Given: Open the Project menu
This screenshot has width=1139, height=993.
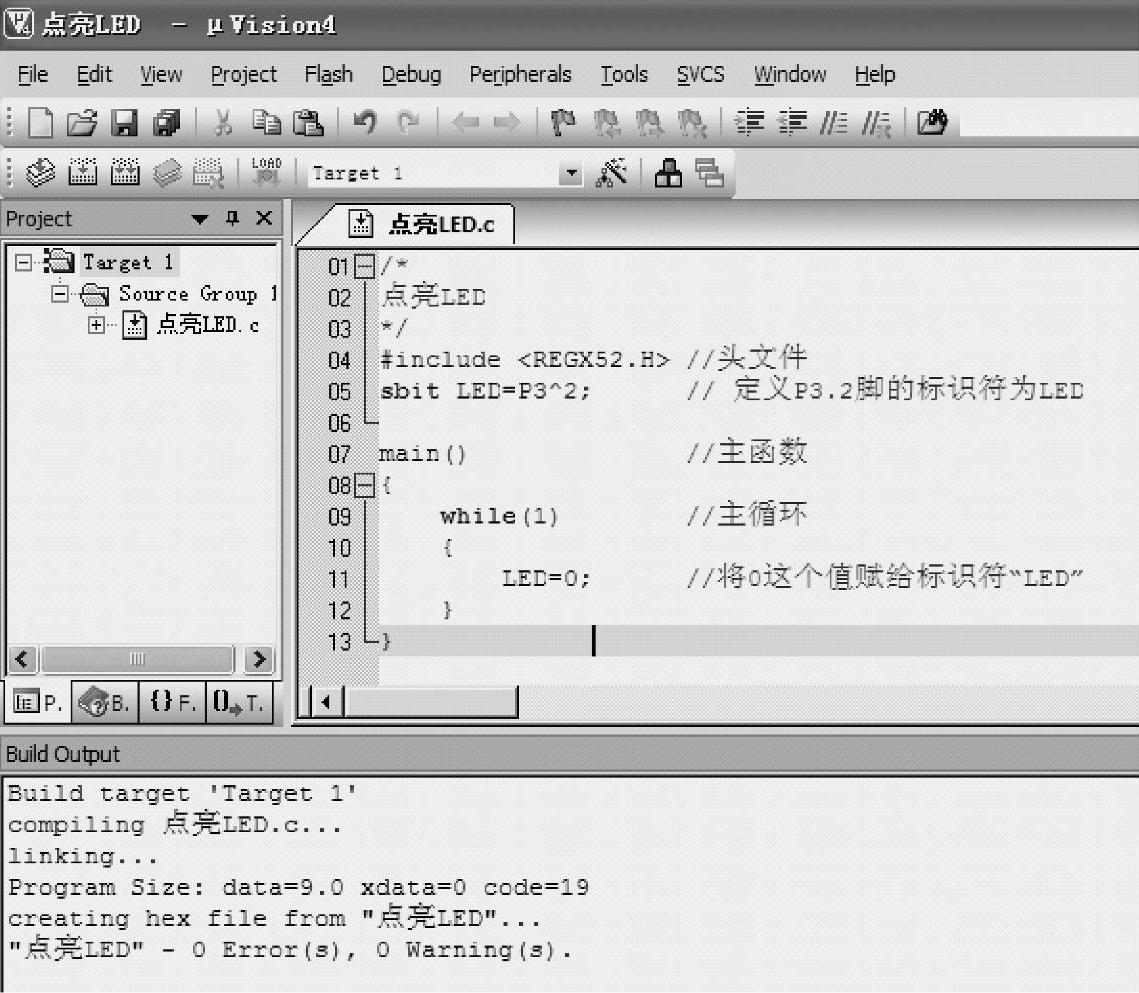Looking at the screenshot, I should tap(244, 74).
